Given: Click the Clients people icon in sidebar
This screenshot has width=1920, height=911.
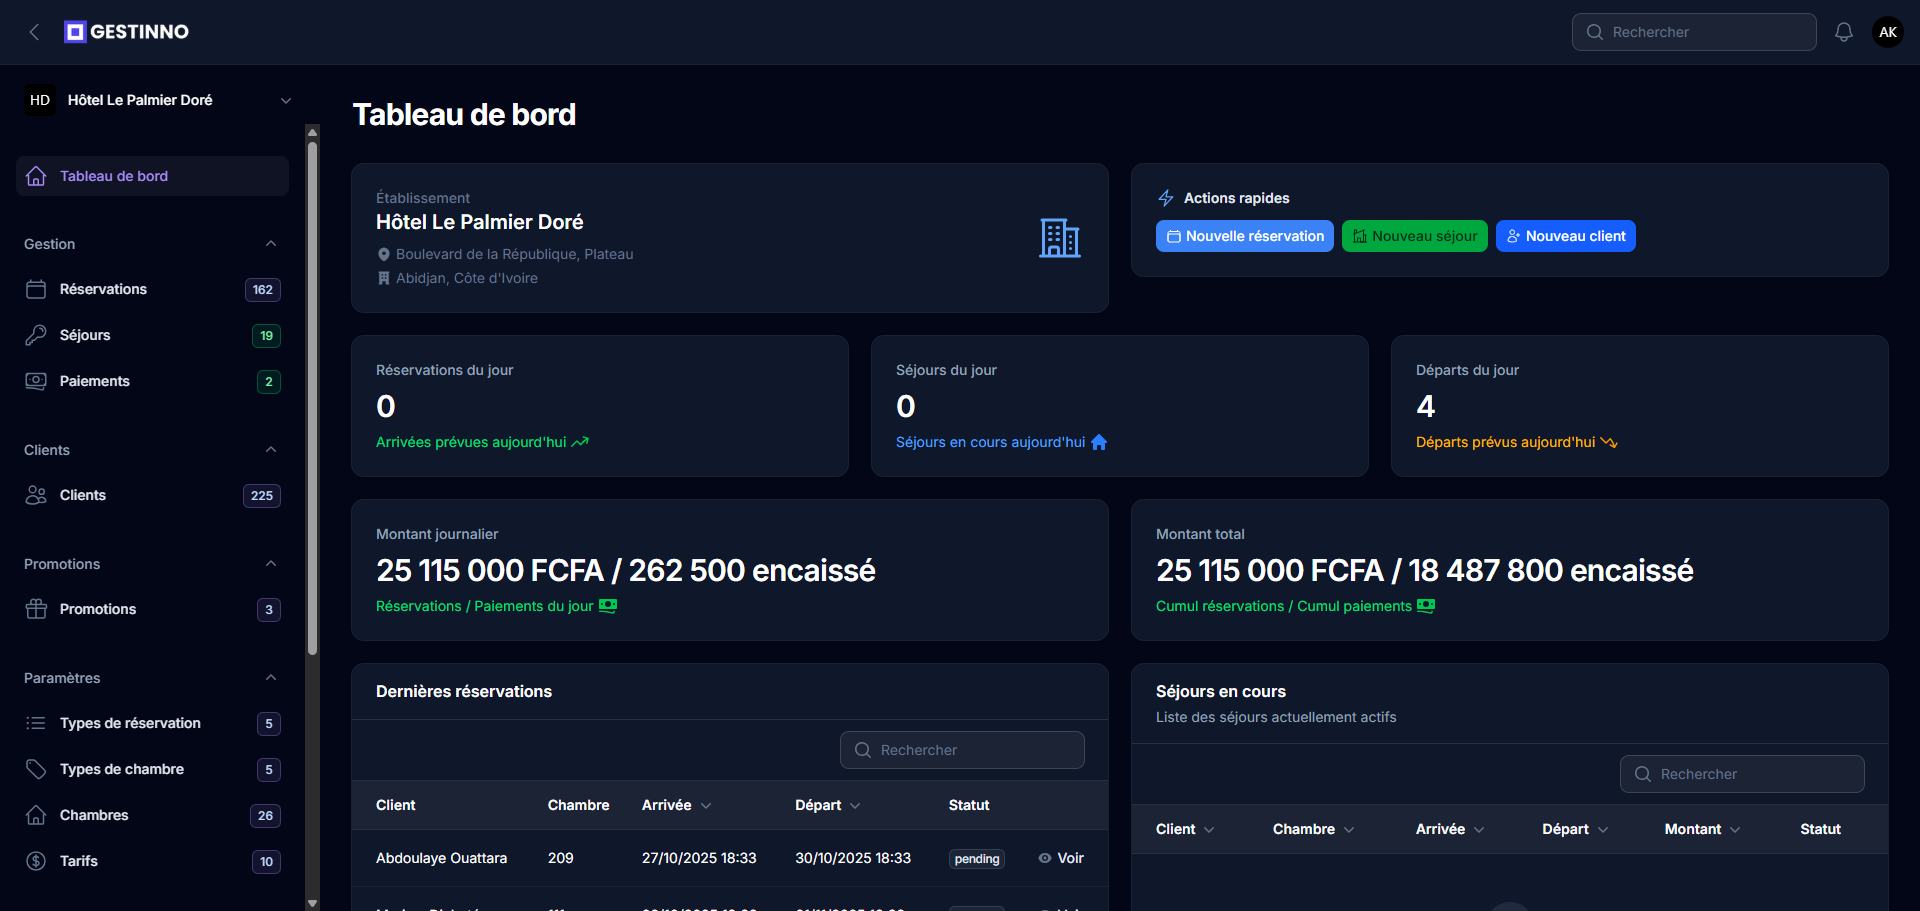Looking at the screenshot, I should pos(36,495).
